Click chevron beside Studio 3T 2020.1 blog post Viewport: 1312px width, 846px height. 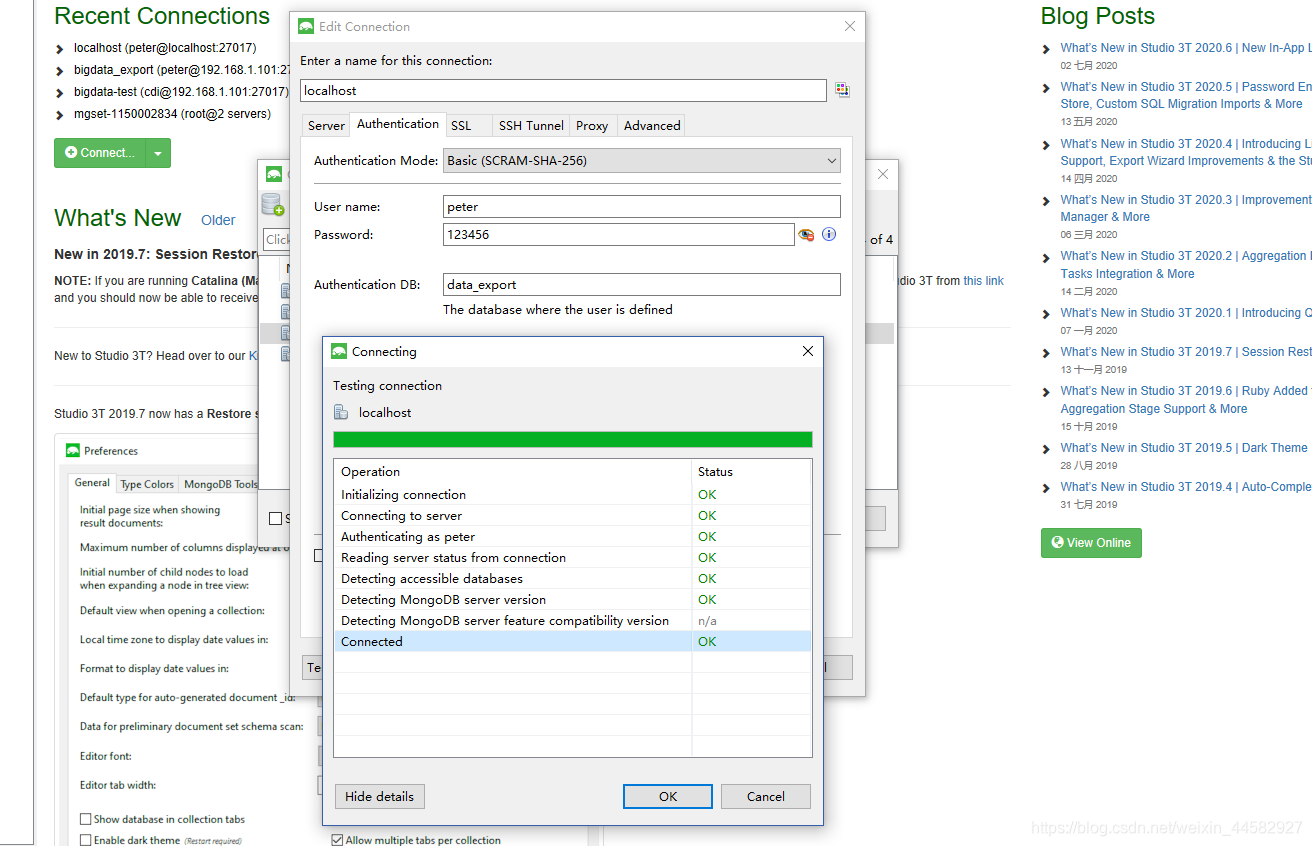(1047, 314)
